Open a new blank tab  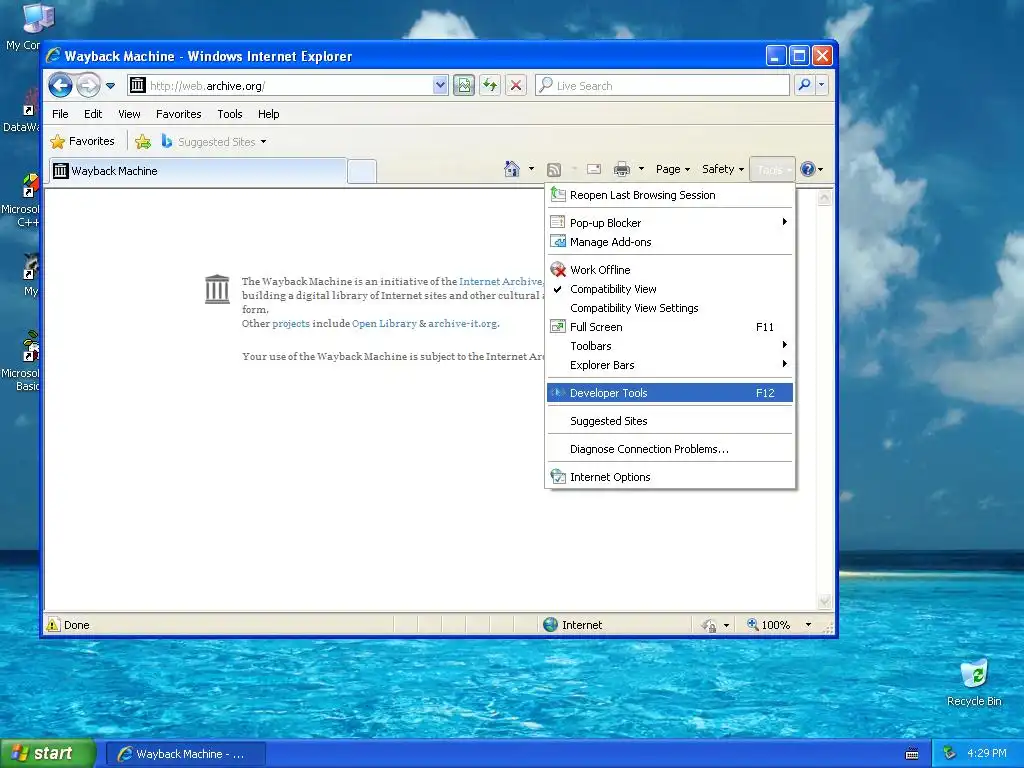coord(362,171)
